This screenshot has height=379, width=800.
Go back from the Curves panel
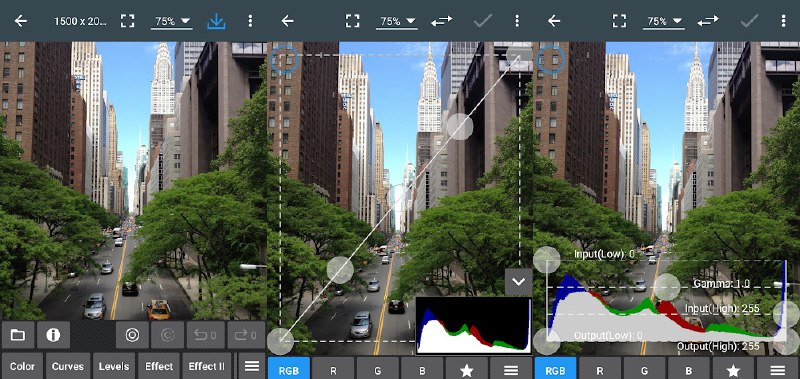pyautogui.click(x=288, y=21)
